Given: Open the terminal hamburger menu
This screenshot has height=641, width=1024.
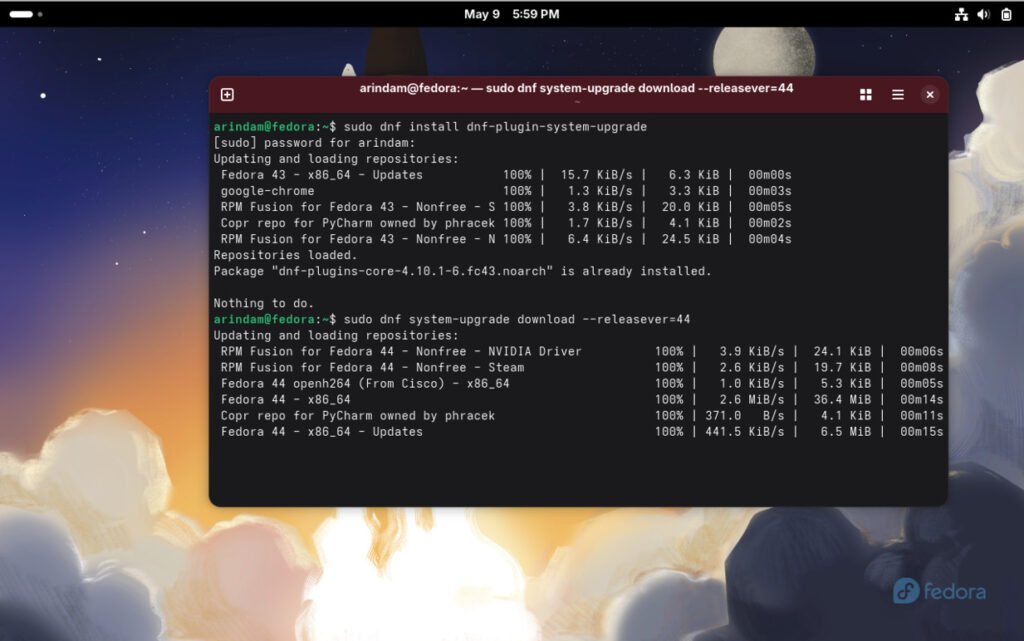Looking at the screenshot, I should [x=898, y=95].
